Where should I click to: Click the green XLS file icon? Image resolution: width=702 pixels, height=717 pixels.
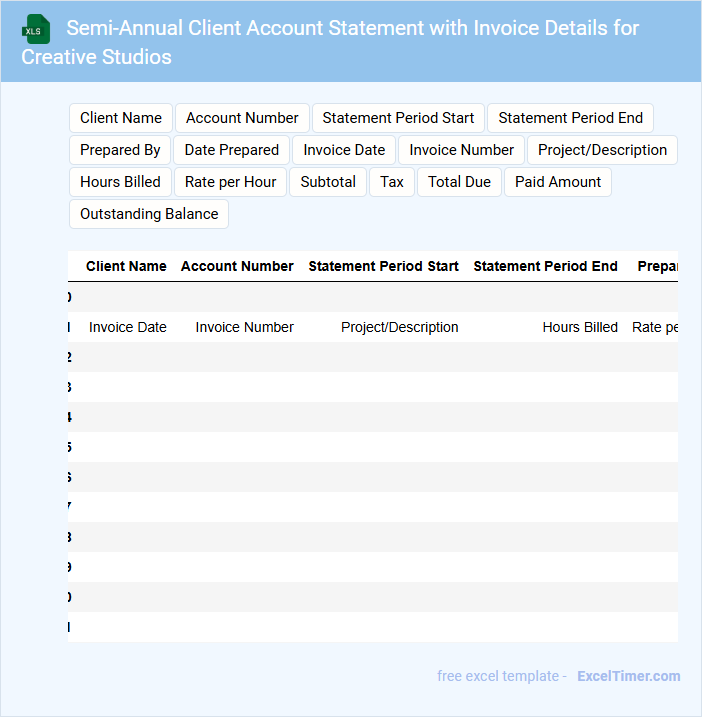(37, 29)
